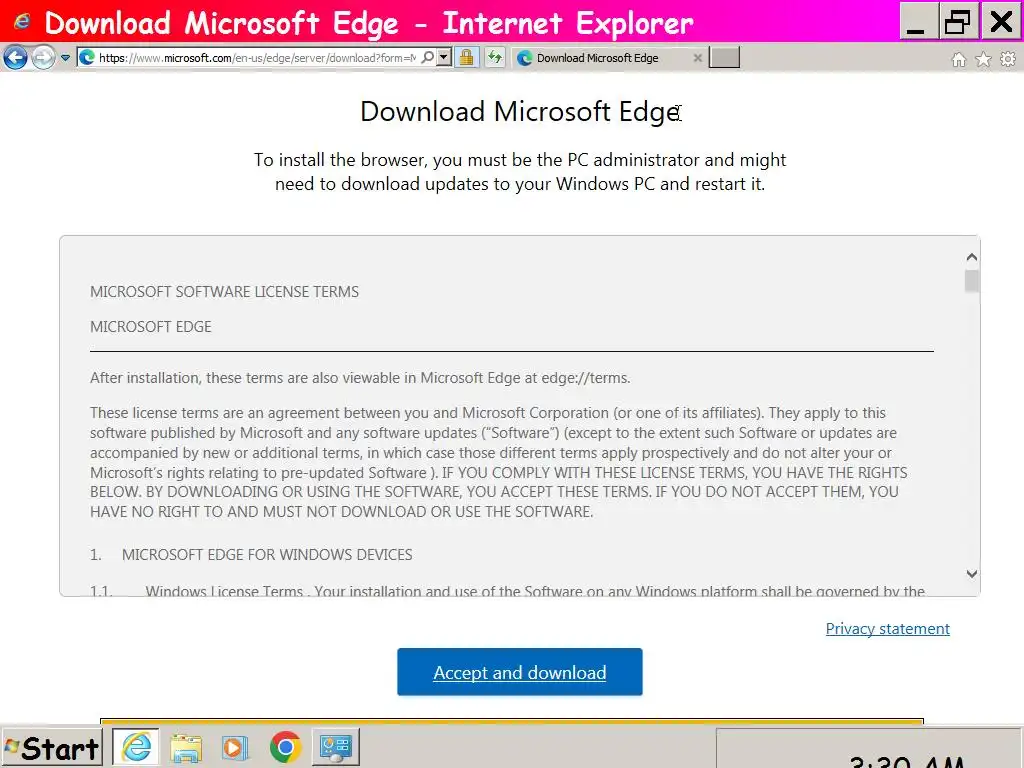Open Tools with the gear icon
This screenshot has width=1024, height=768.
[1008, 59]
